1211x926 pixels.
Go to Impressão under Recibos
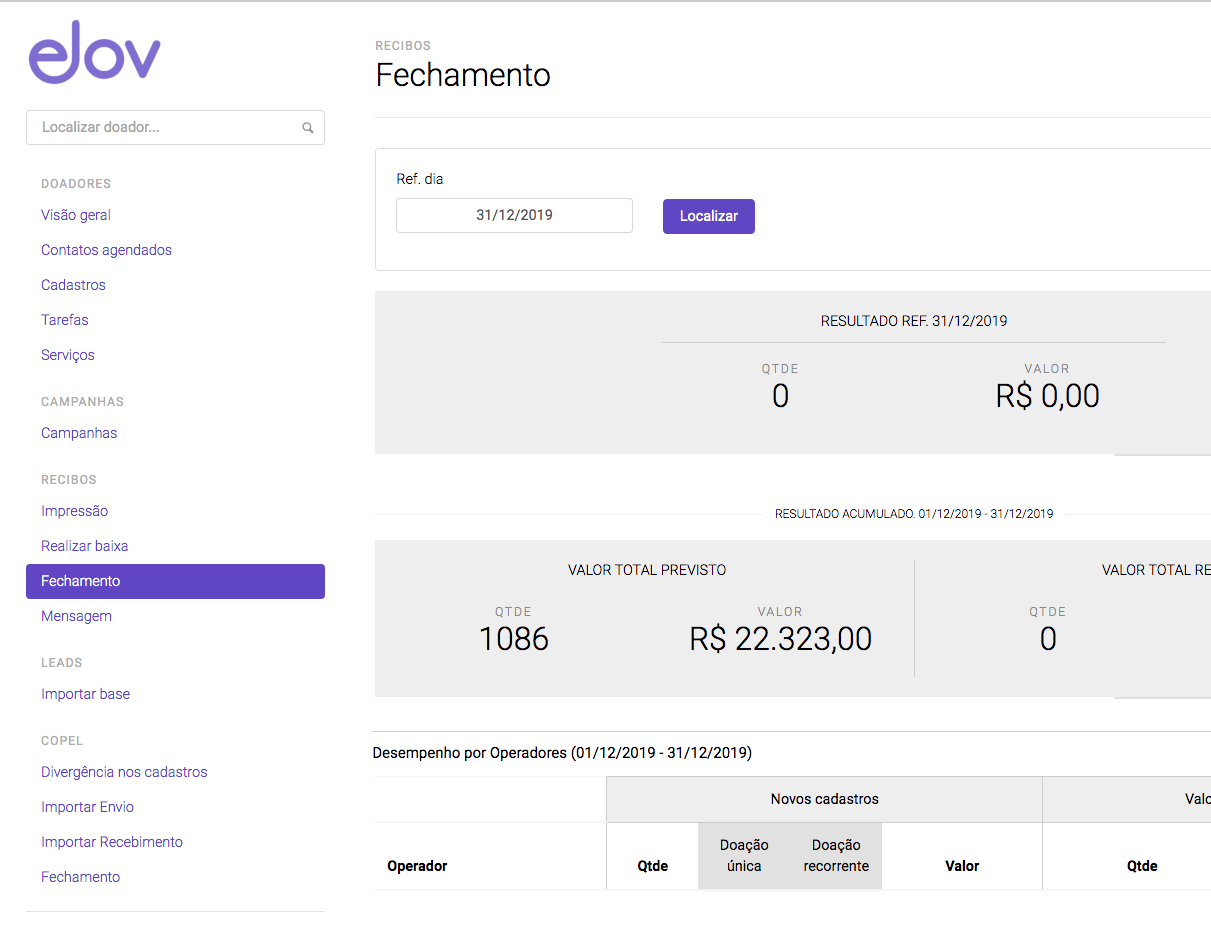point(74,511)
